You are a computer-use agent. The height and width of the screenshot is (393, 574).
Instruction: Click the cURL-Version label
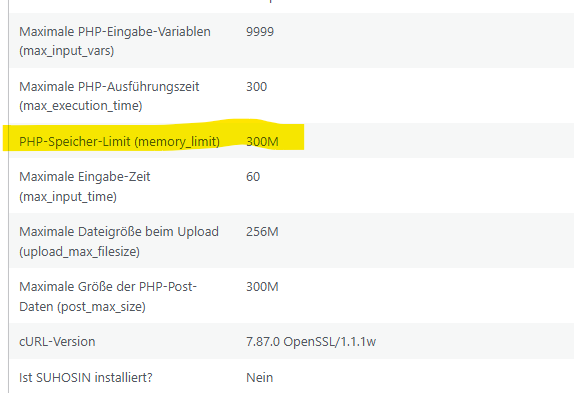pos(57,341)
